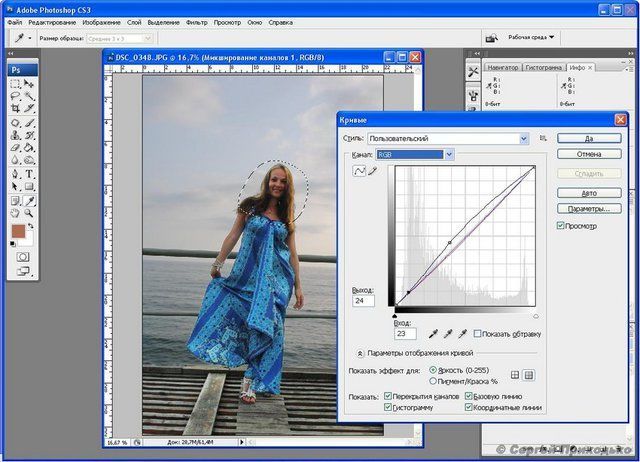Choose the Type (T) tool
This screenshot has height=462, width=640.
[x=30, y=173]
